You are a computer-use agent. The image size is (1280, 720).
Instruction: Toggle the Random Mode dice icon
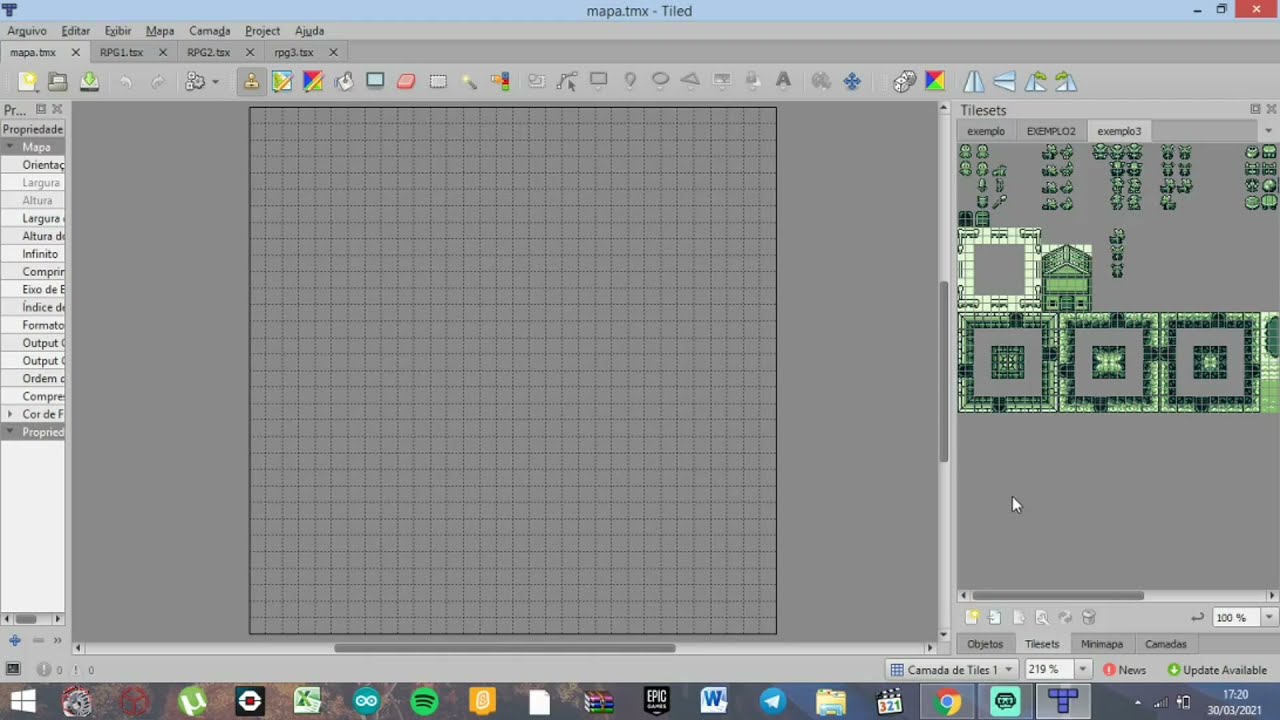904,82
